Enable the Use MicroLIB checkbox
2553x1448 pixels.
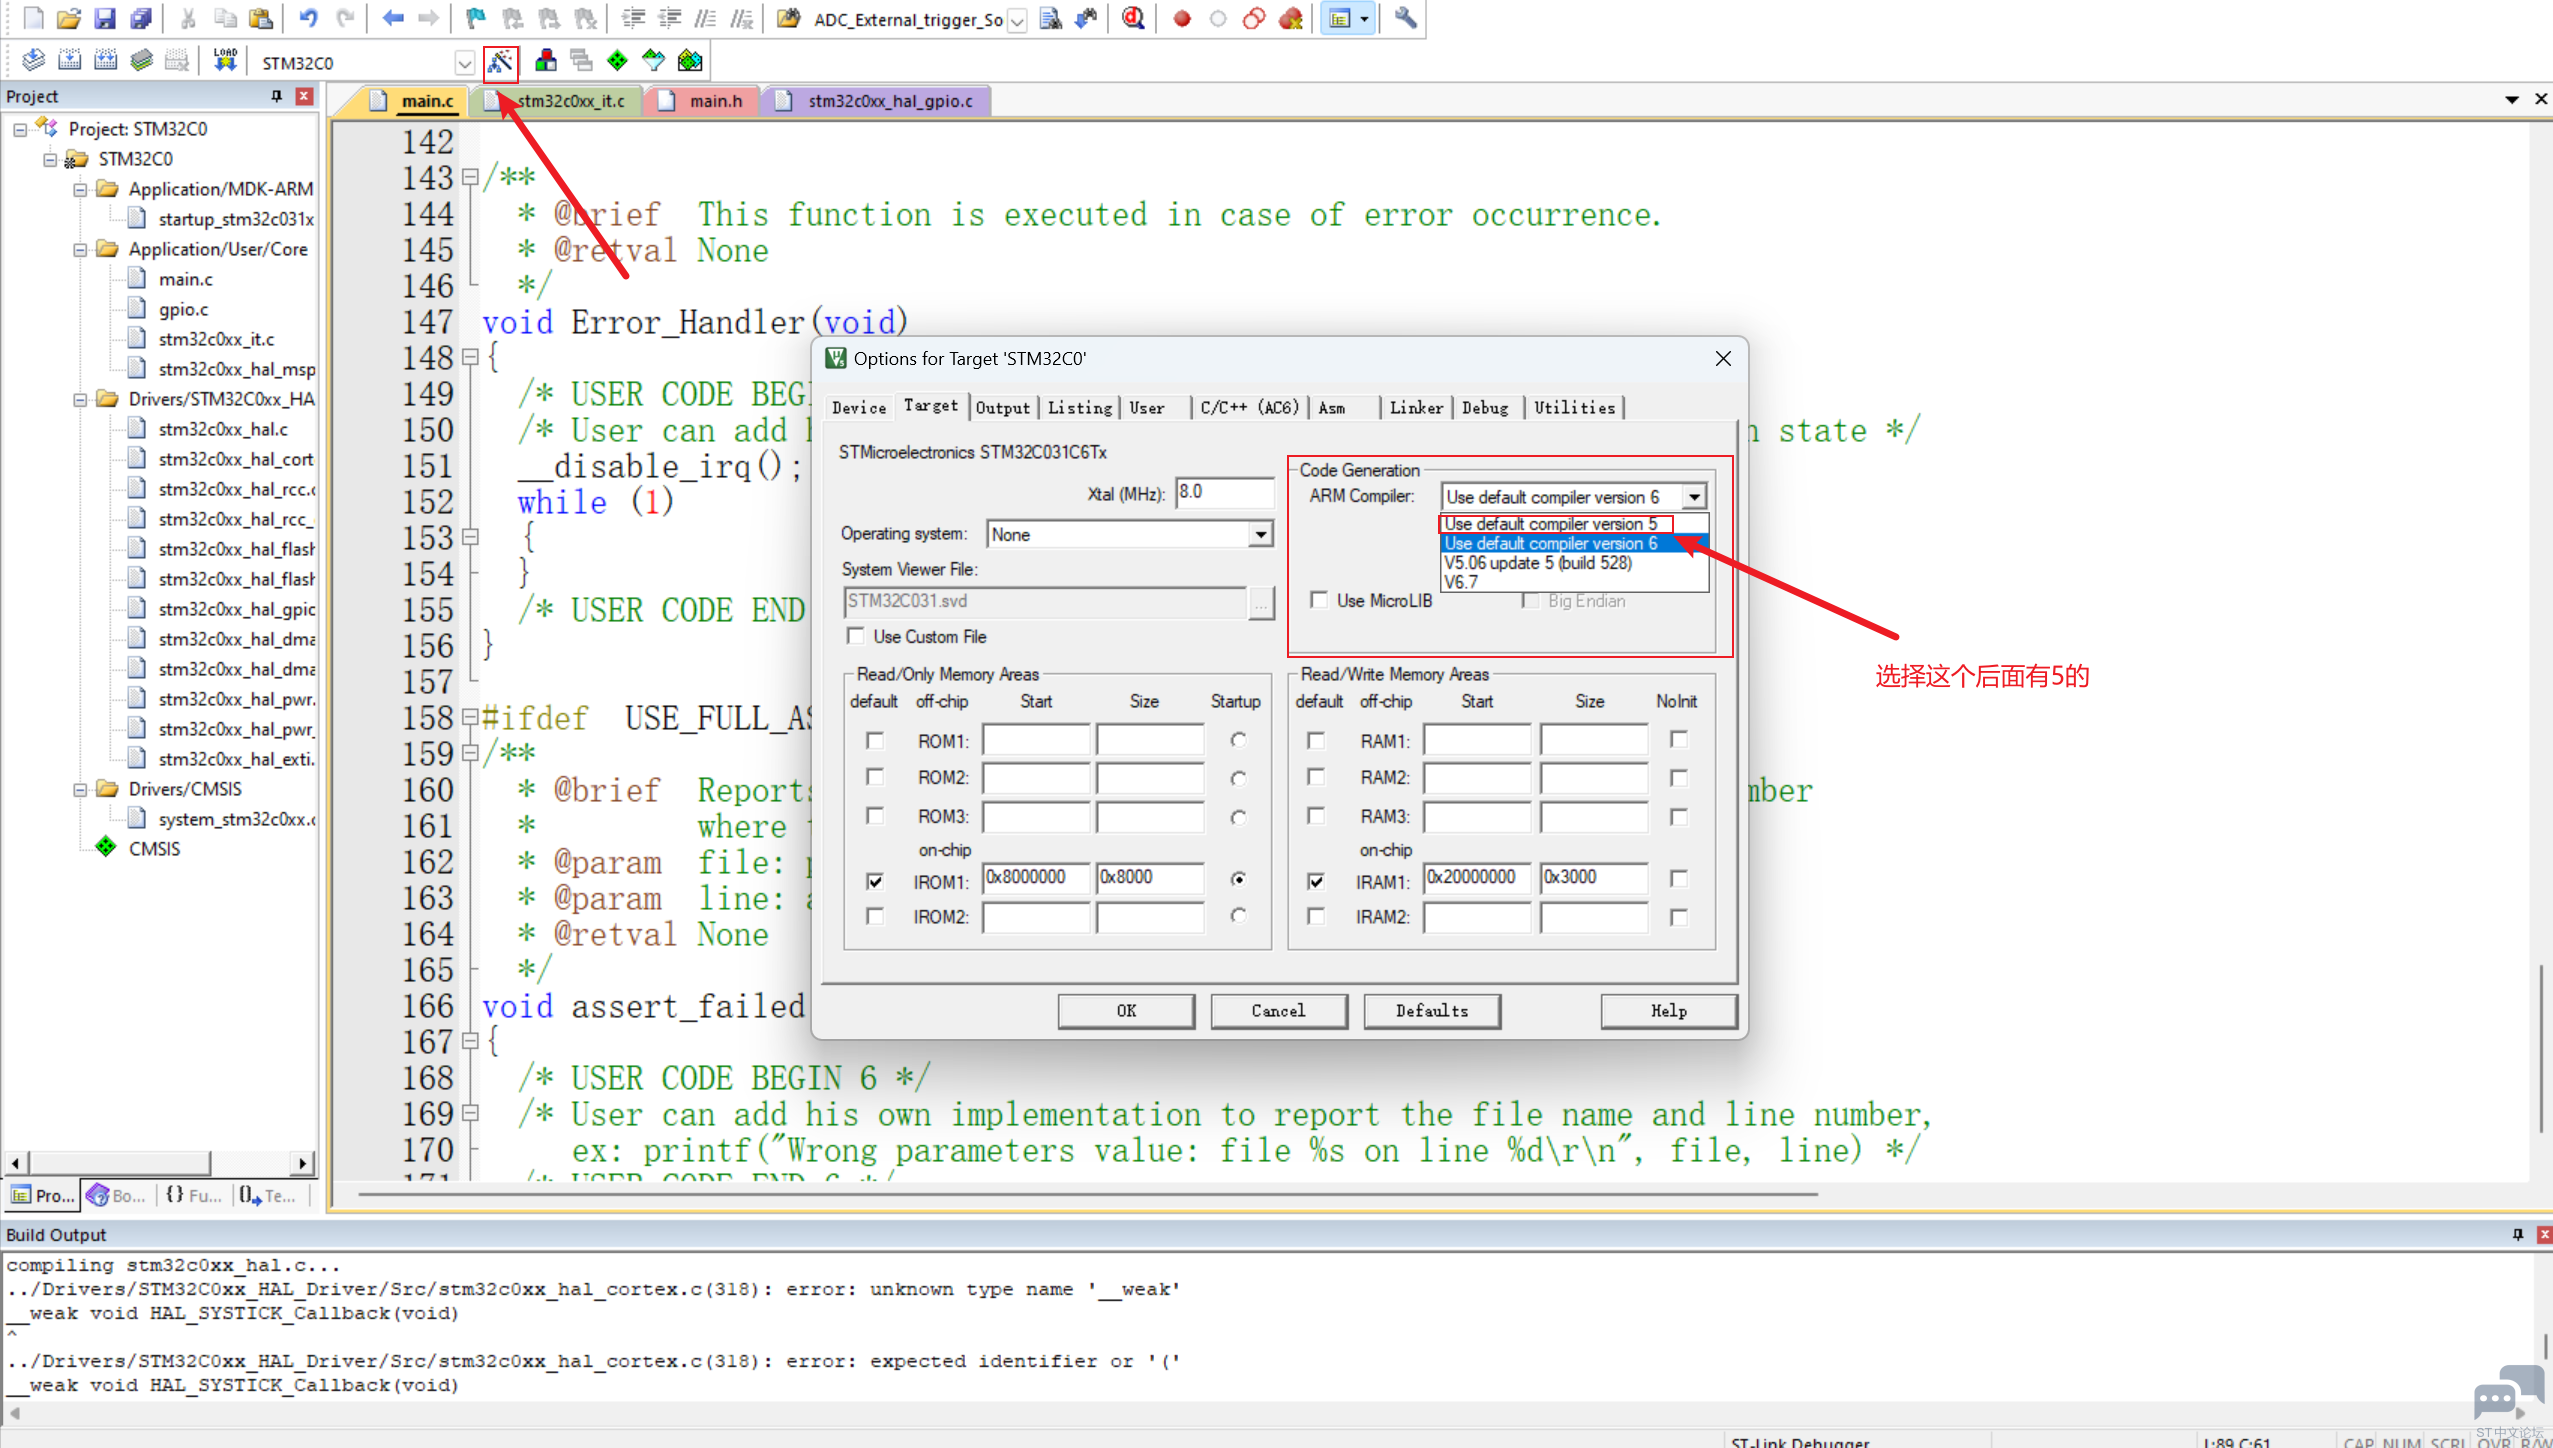coord(1319,600)
